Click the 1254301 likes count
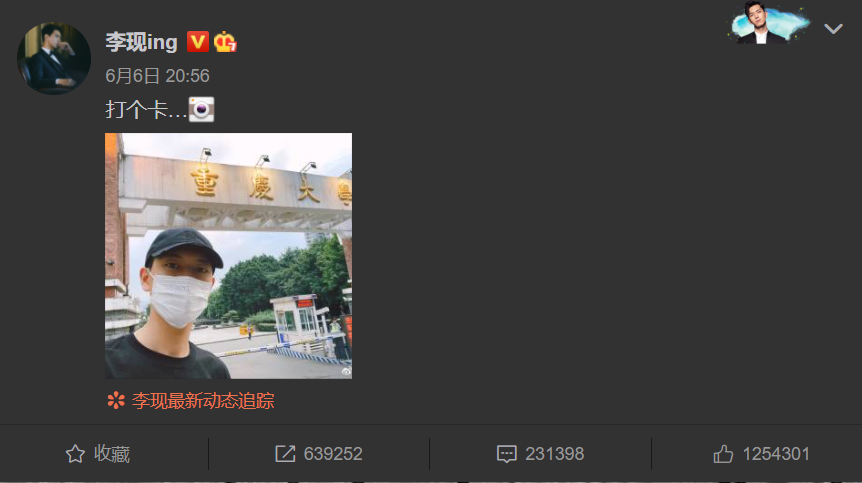 [776, 454]
